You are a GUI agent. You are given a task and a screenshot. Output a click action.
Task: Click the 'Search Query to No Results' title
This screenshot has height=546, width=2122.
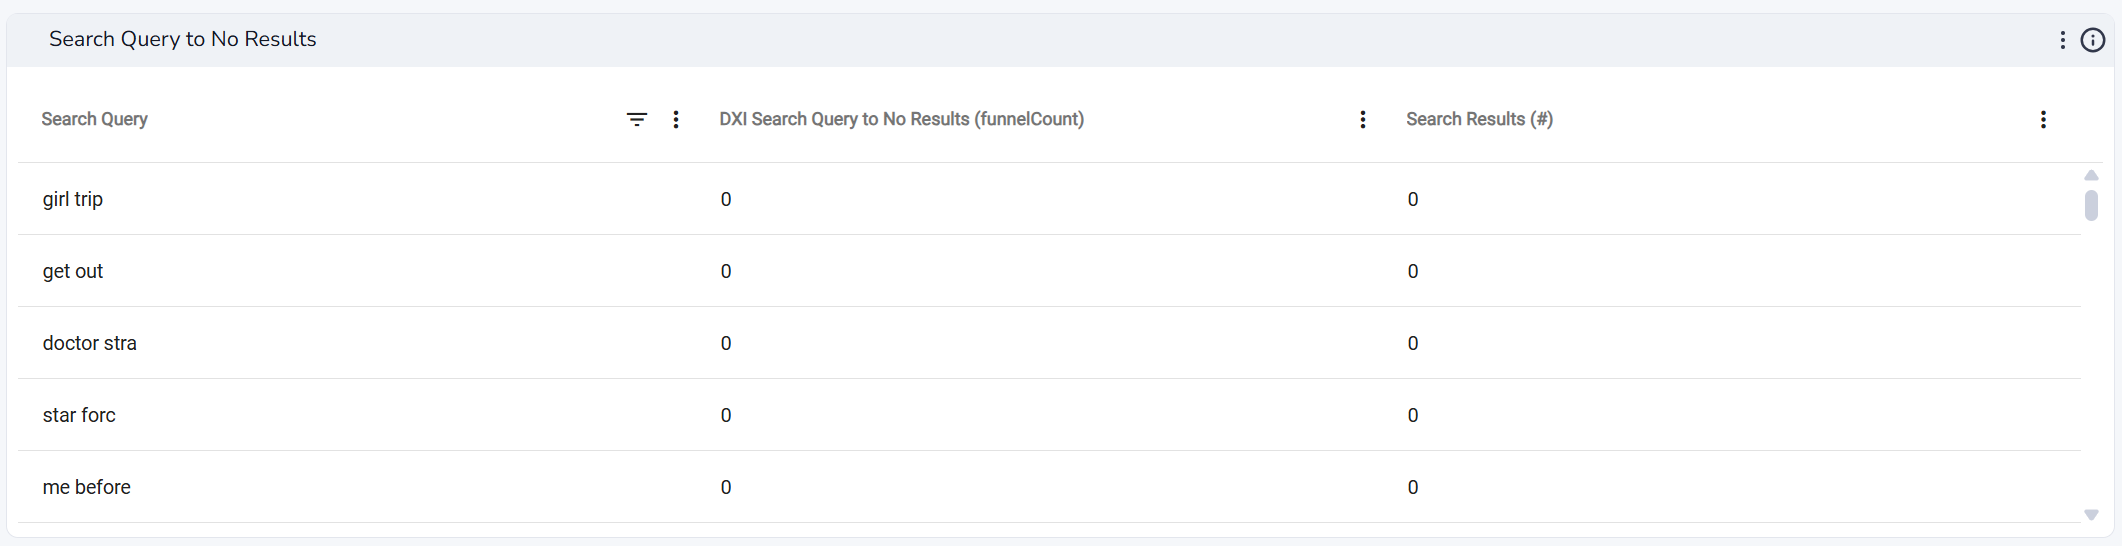[x=183, y=39]
